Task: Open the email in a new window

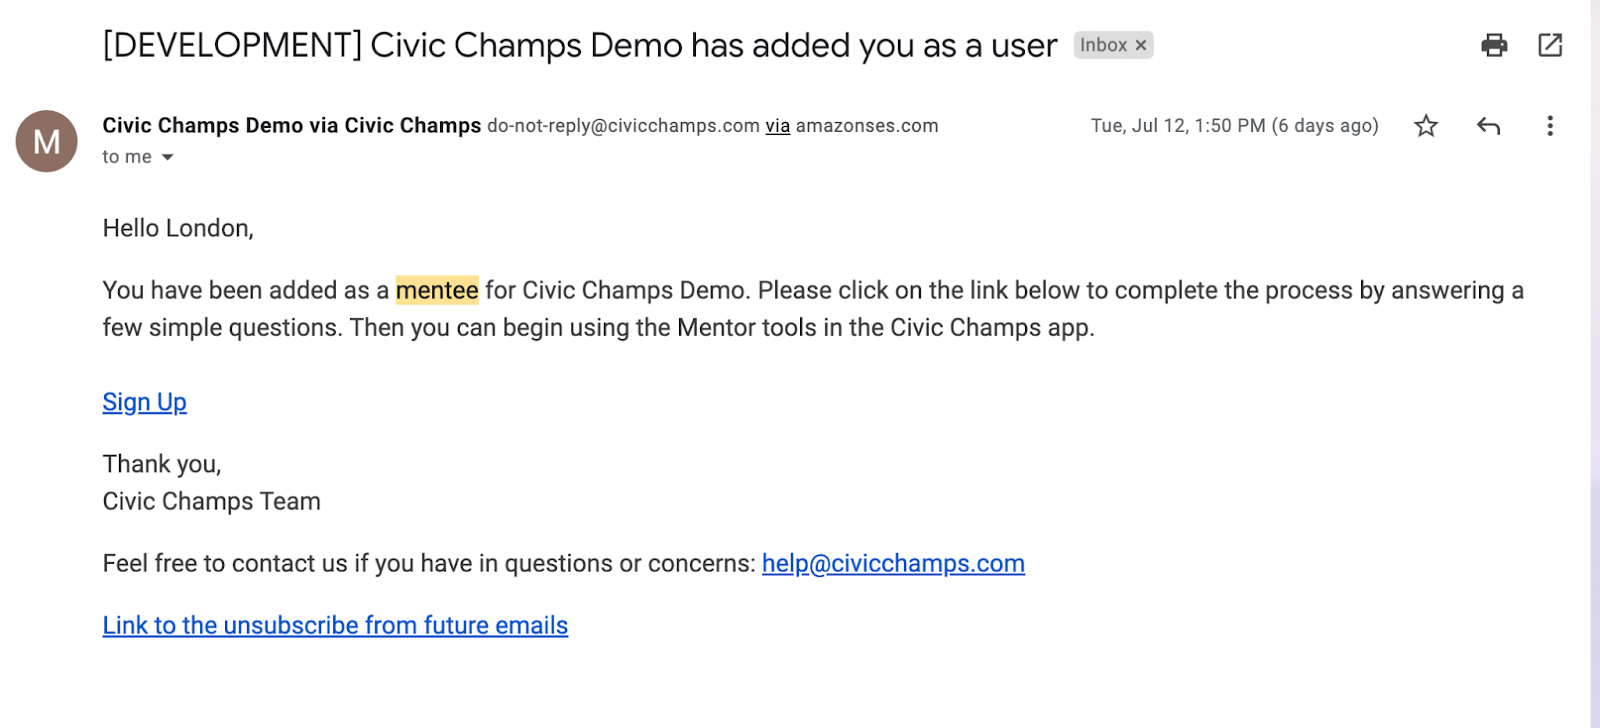Action: click(1550, 45)
